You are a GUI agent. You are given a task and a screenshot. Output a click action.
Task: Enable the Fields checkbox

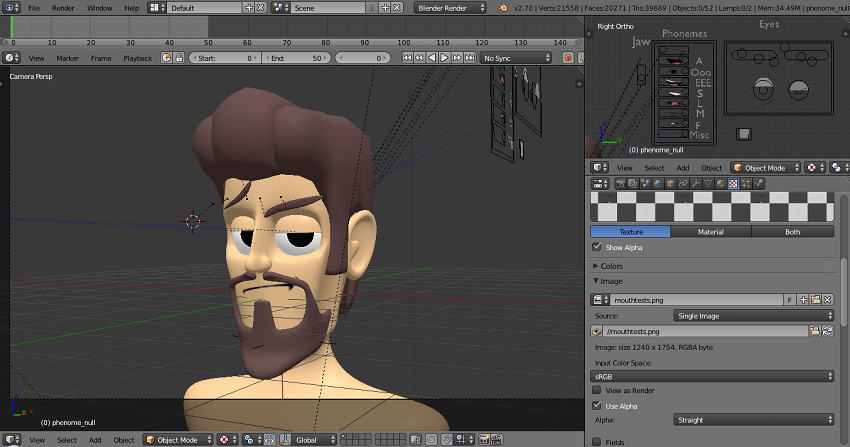(597, 442)
